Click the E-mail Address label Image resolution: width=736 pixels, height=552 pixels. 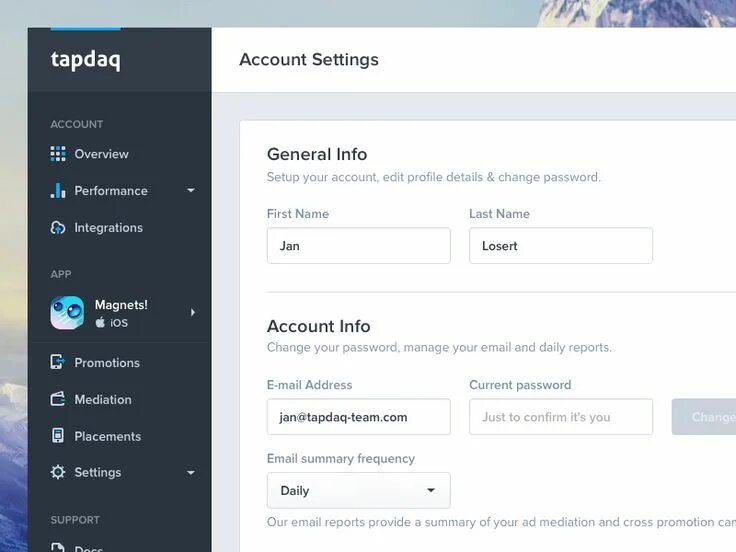coord(309,385)
